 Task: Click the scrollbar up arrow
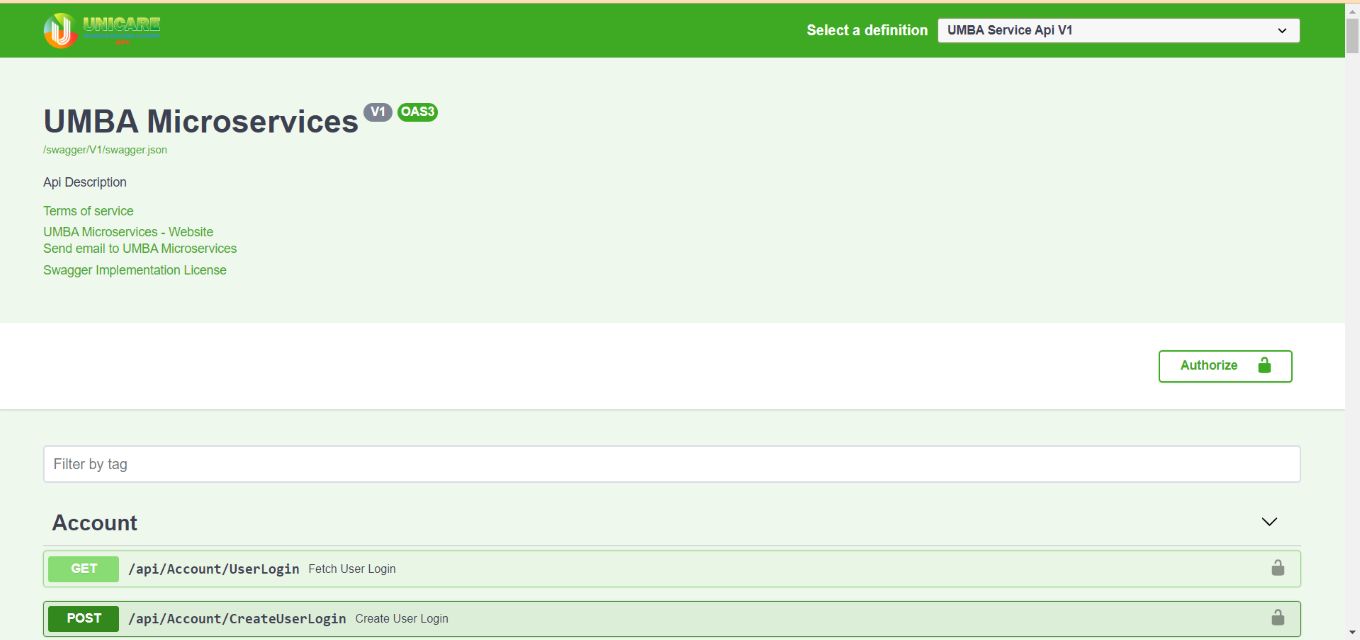(1352, 10)
